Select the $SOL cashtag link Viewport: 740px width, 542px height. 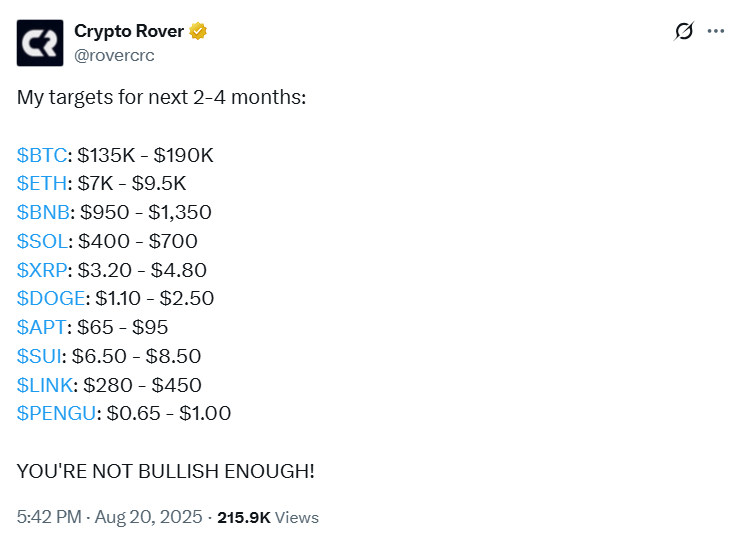click(42, 241)
